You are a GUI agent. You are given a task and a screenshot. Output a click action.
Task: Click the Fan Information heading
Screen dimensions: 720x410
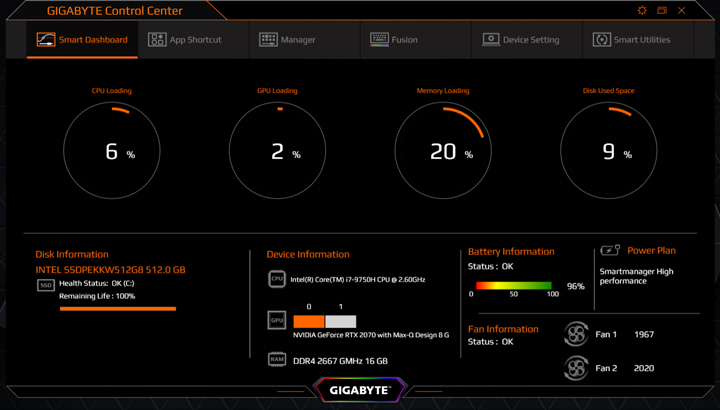click(x=503, y=329)
